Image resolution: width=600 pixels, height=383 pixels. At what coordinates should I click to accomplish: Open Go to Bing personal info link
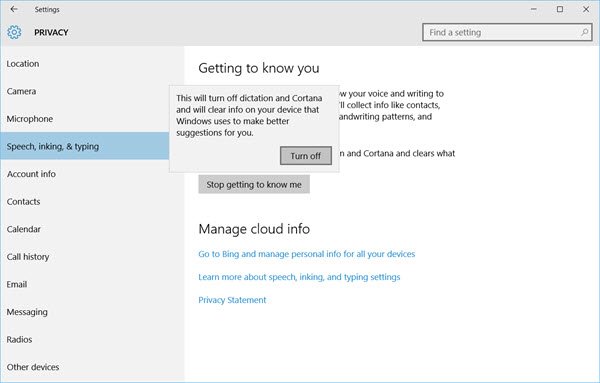point(307,254)
